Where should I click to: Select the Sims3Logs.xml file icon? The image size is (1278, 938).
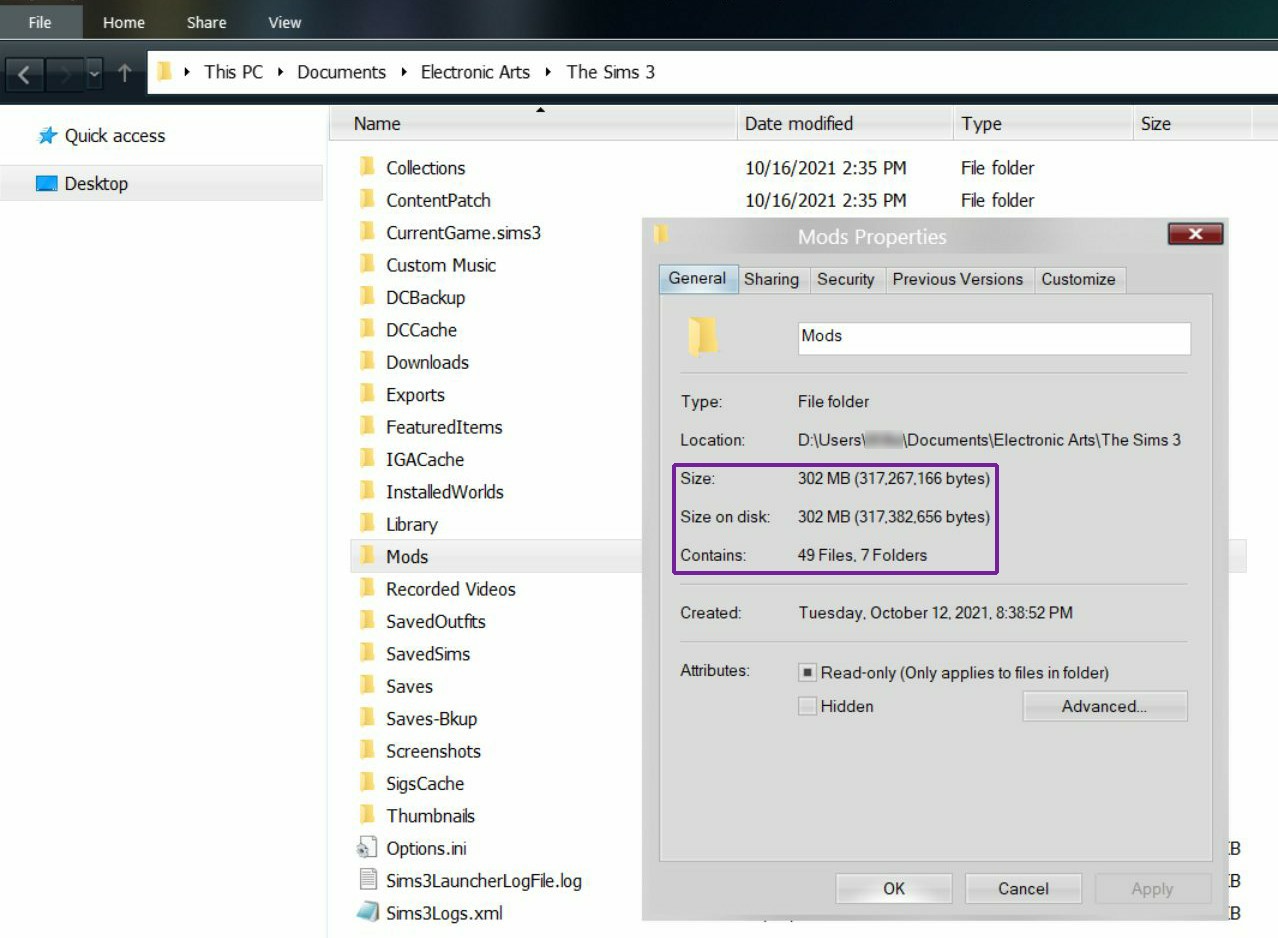tap(367, 913)
